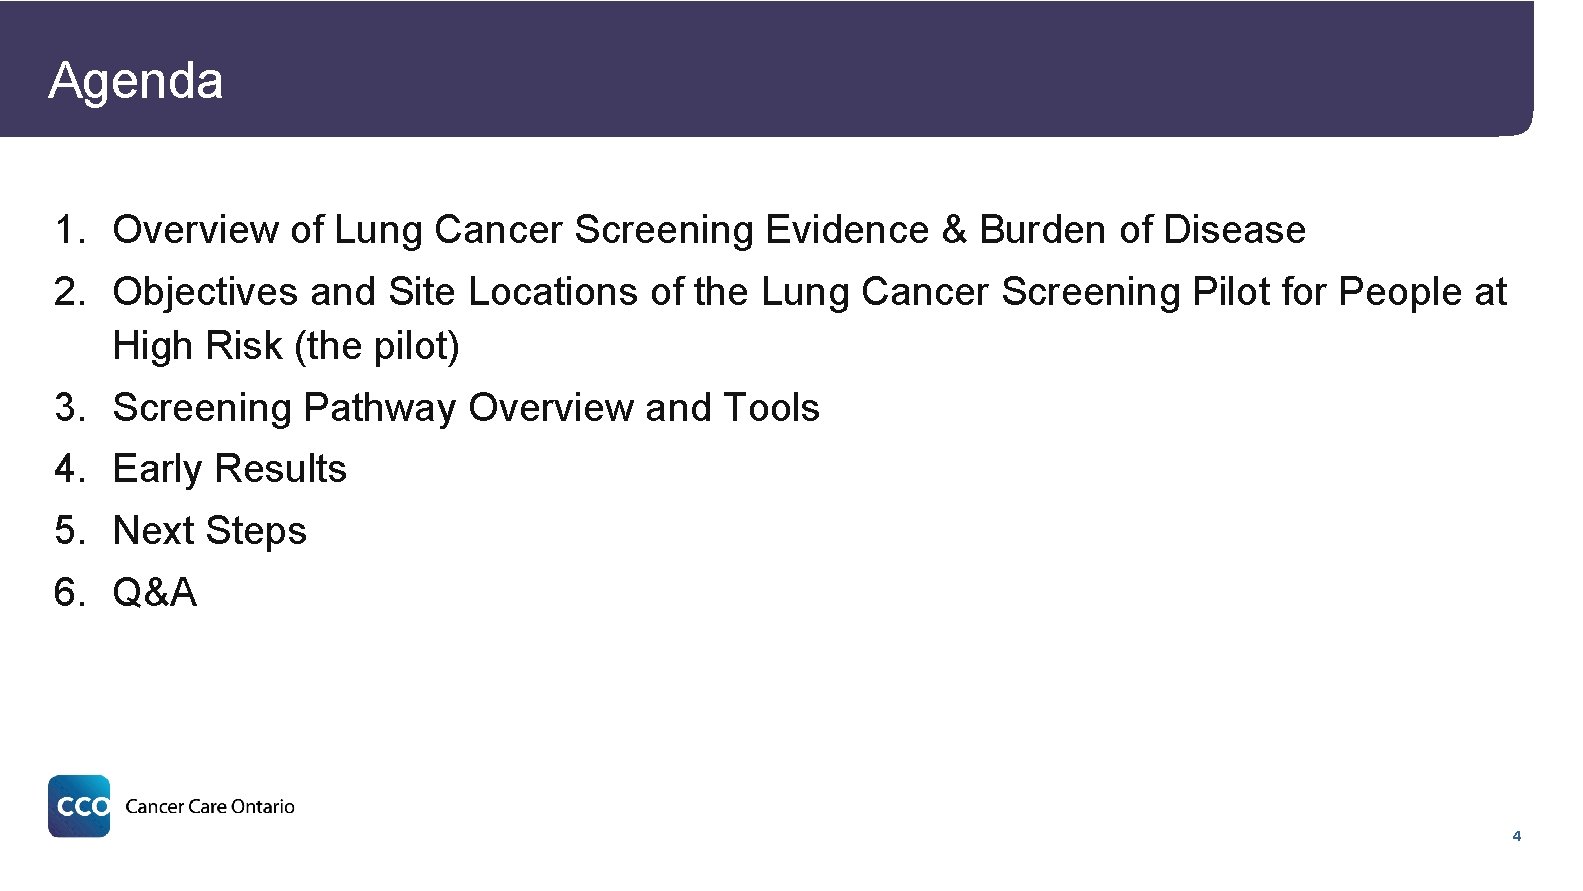This screenshot has height=891, width=1583.
Task: Select Screening Pathway Overview and Tools item
Action: click(x=466, y=408)
